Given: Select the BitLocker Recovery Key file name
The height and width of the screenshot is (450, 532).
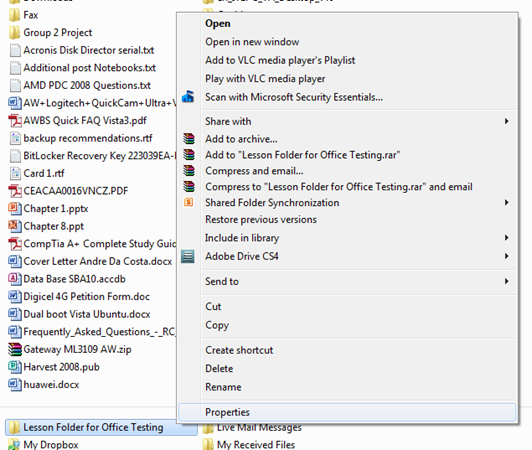Looking at the screenshot, I should (x=100, y=156).
